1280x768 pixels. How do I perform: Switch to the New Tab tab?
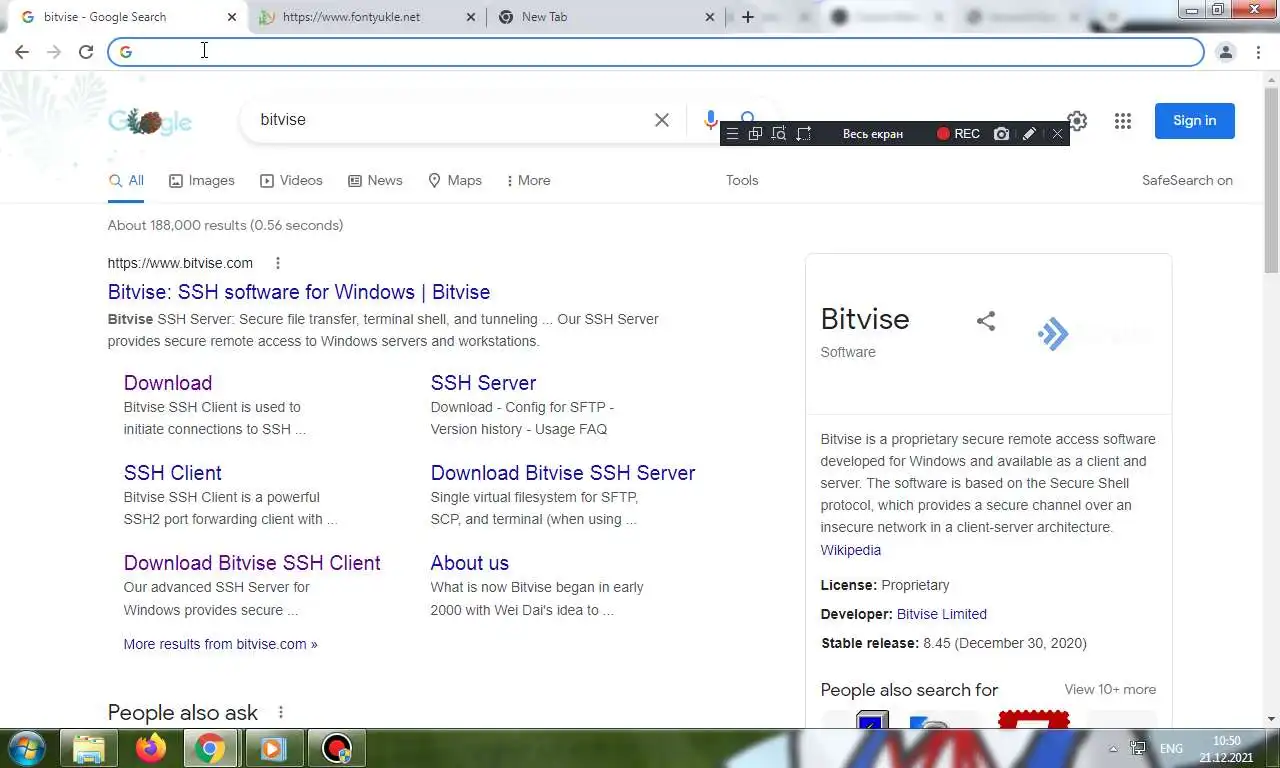coord(606,17)
